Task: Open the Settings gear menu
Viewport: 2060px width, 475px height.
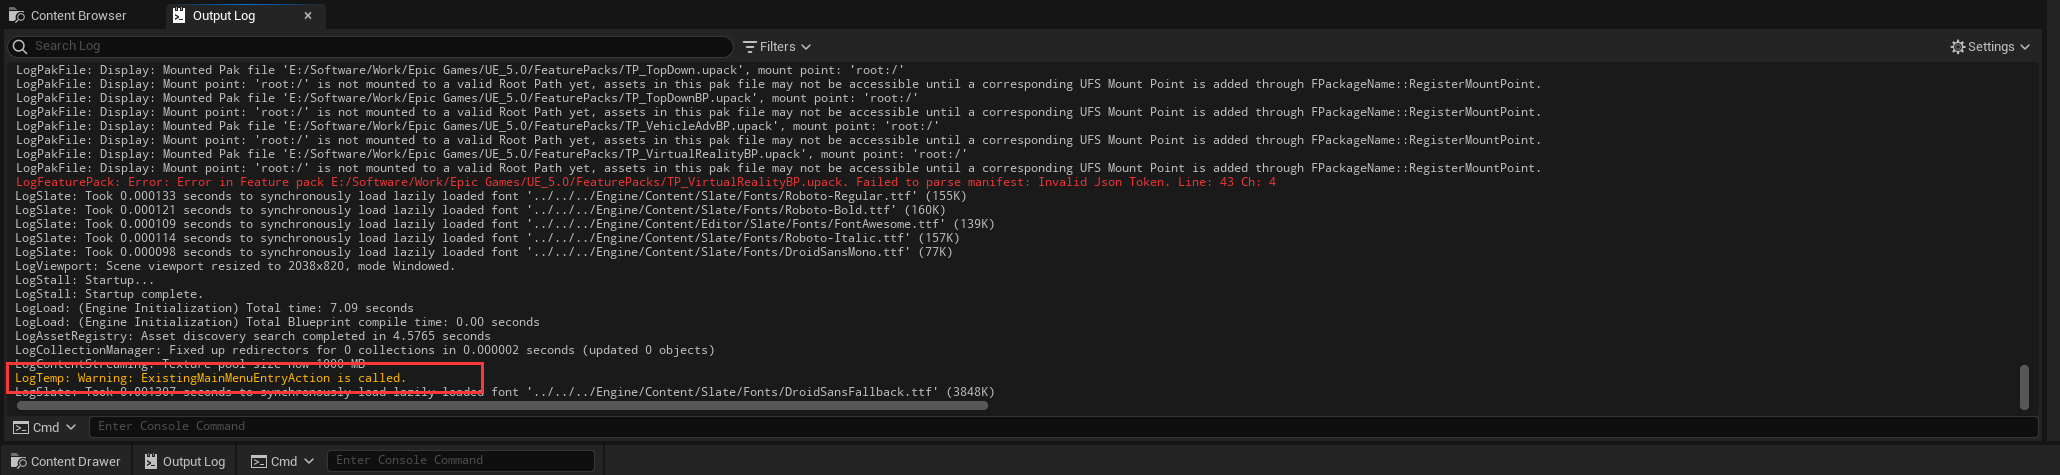Action: pyautogui.click(x=1990, y=47)
